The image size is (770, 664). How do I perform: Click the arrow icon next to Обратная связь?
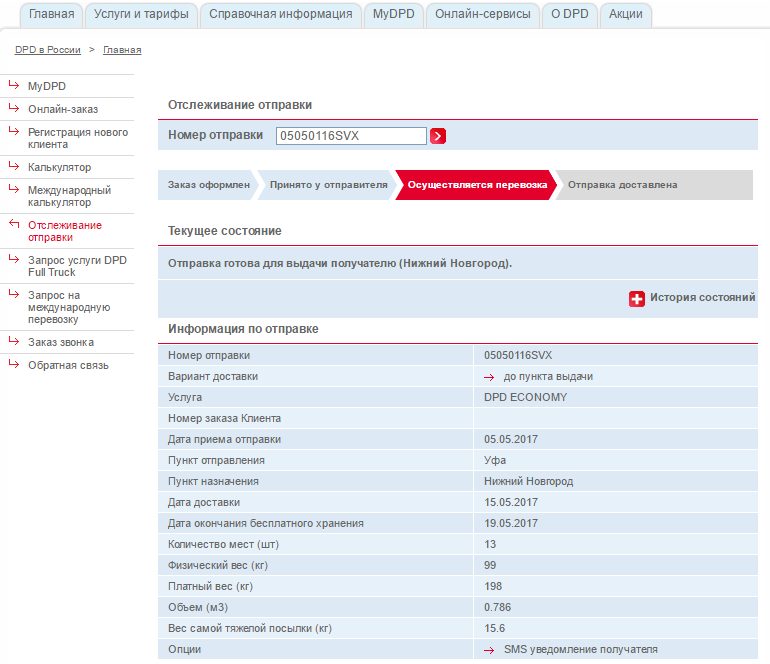pos(14,364)
